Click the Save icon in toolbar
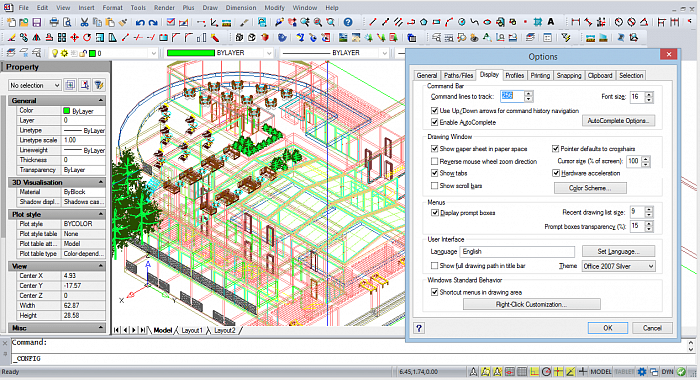 point(37,22)
